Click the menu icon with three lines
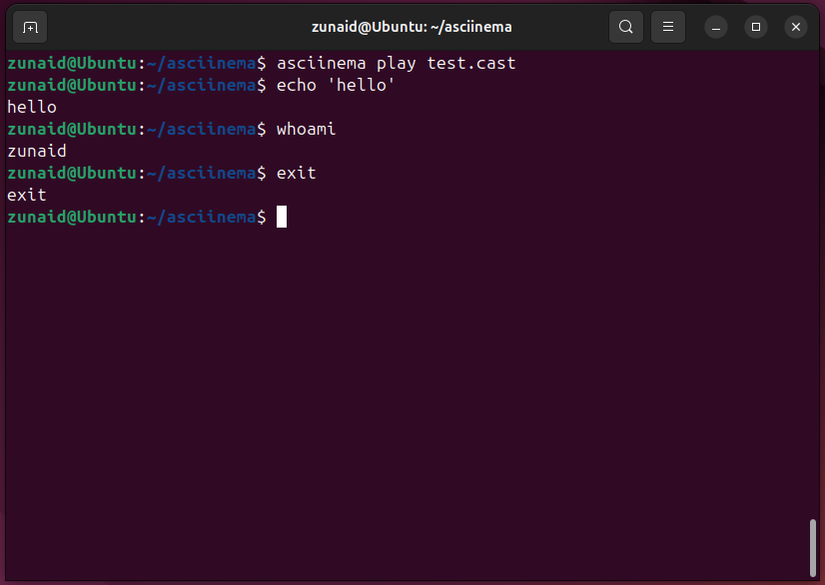Screen dimensions: 825x585 click(668, 27)
